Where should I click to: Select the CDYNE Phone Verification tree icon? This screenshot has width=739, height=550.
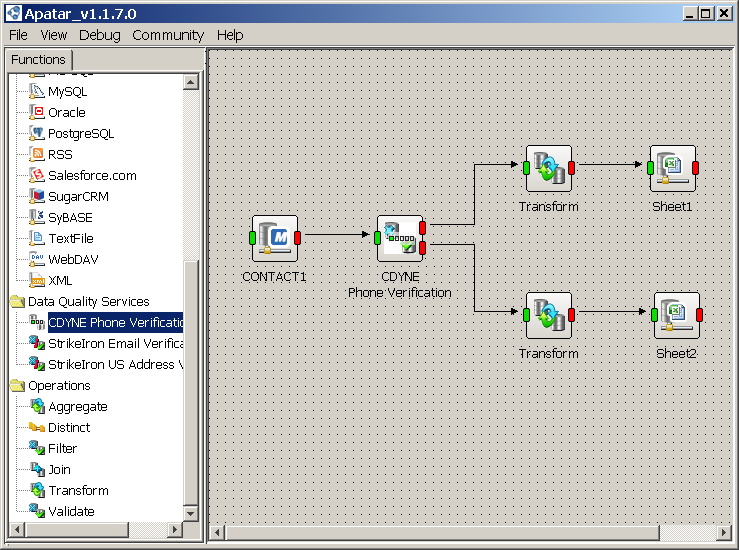[x=37, y=322]
